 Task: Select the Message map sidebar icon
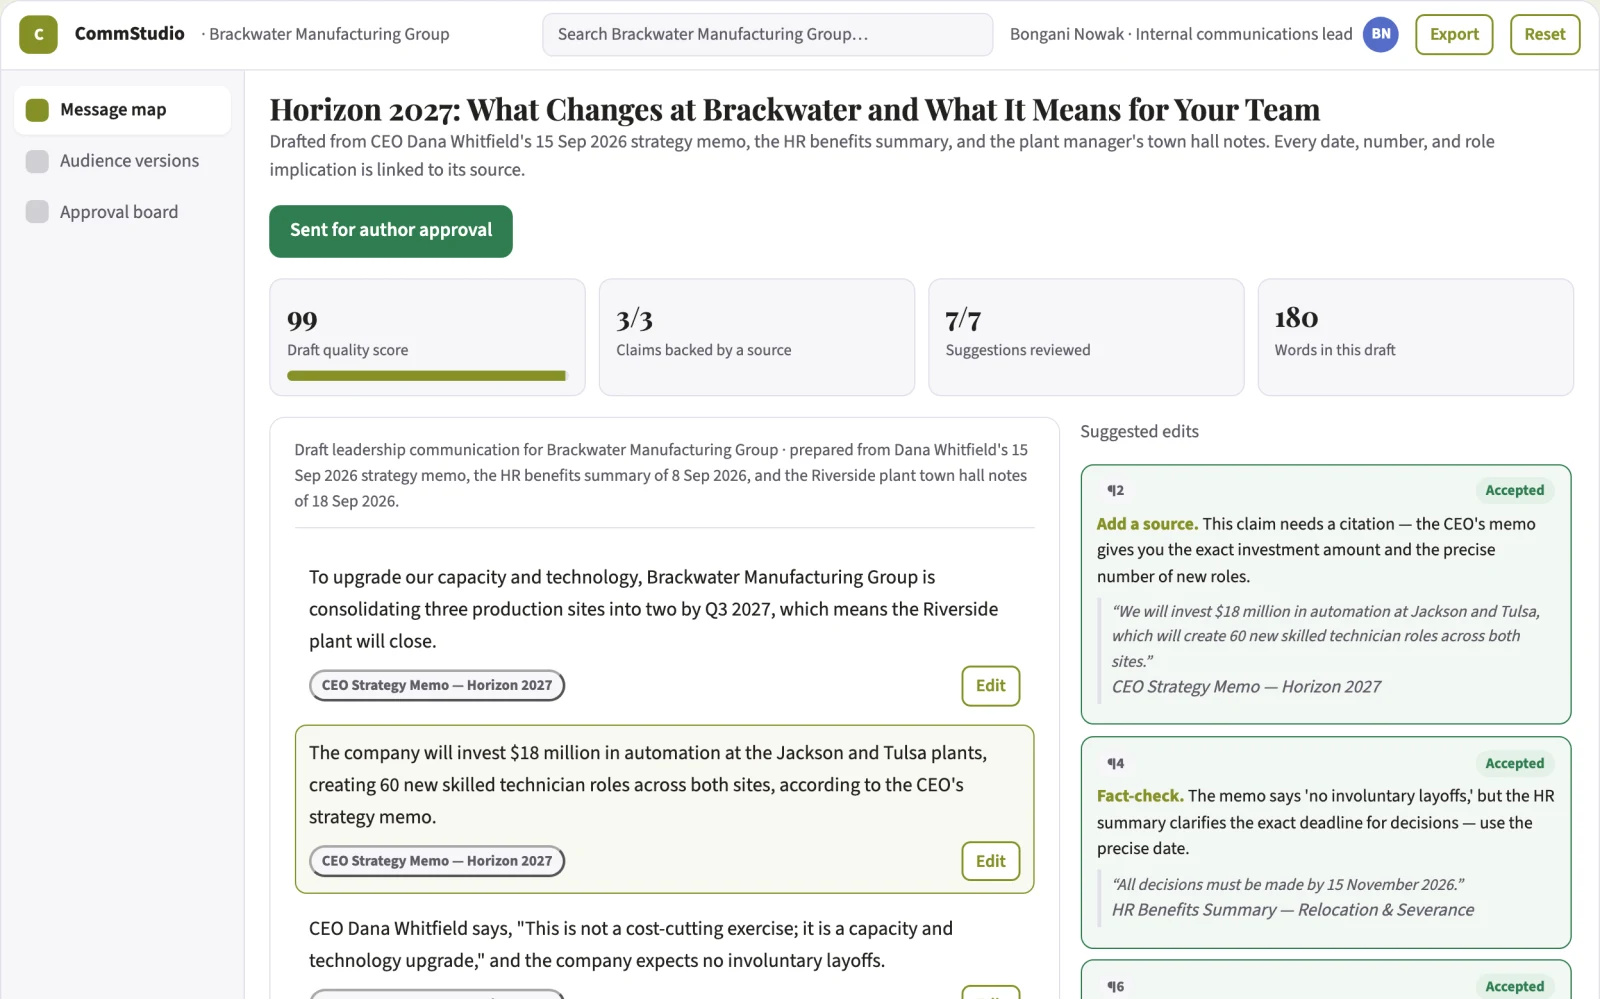(x=37, y=110)
